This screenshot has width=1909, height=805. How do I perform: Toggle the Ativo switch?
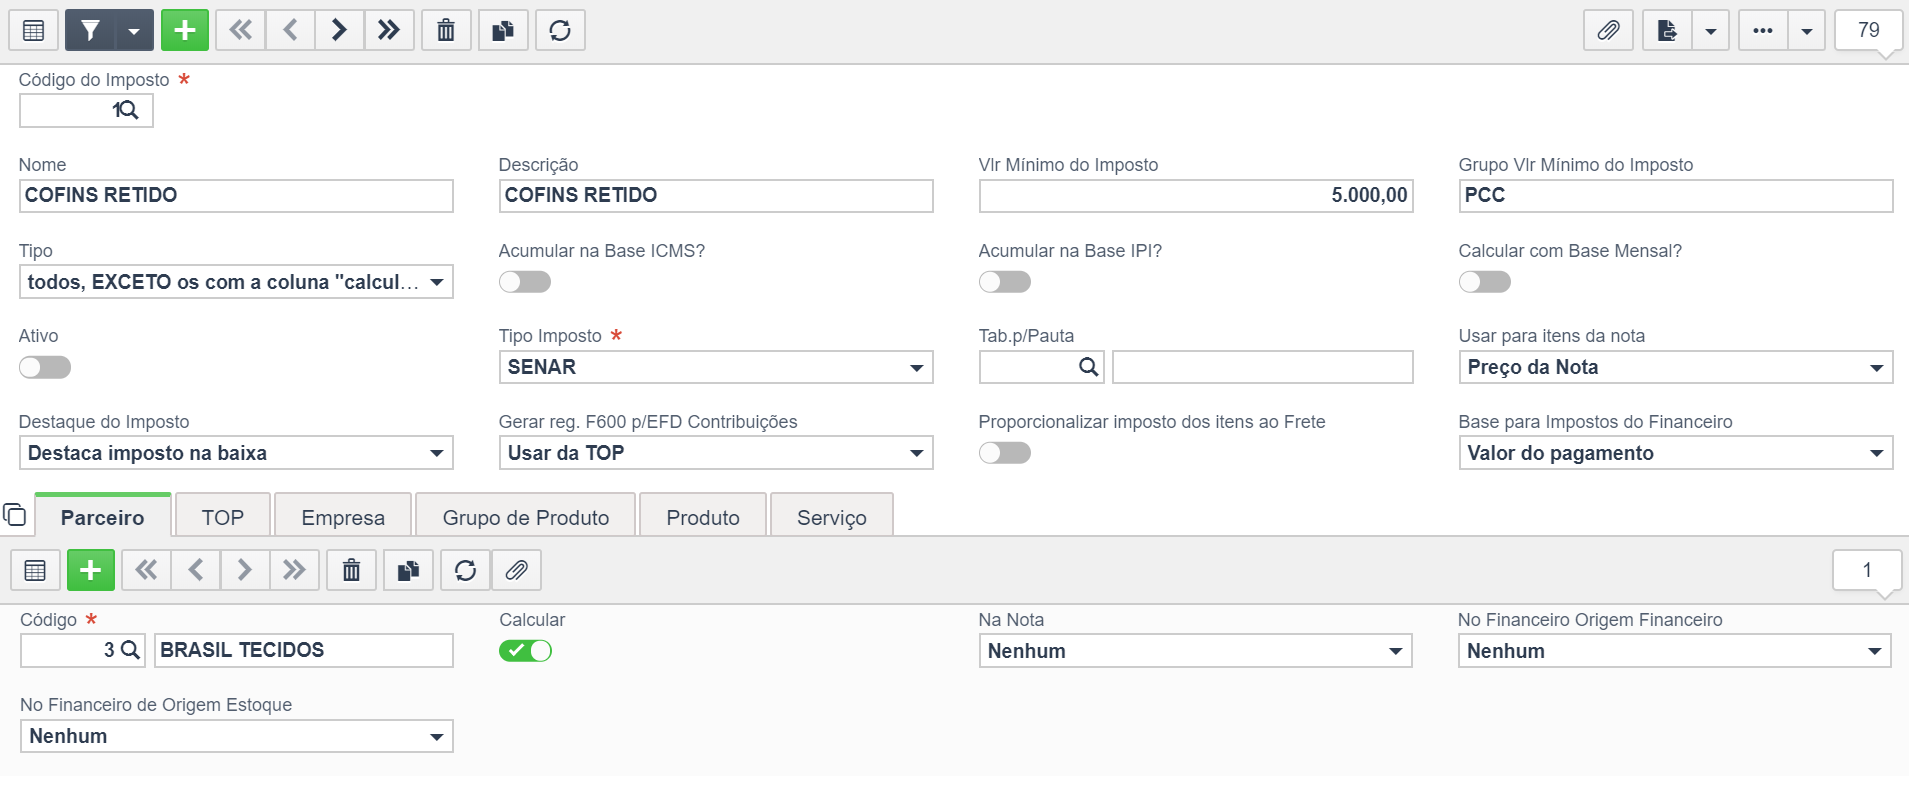point(45,367)
